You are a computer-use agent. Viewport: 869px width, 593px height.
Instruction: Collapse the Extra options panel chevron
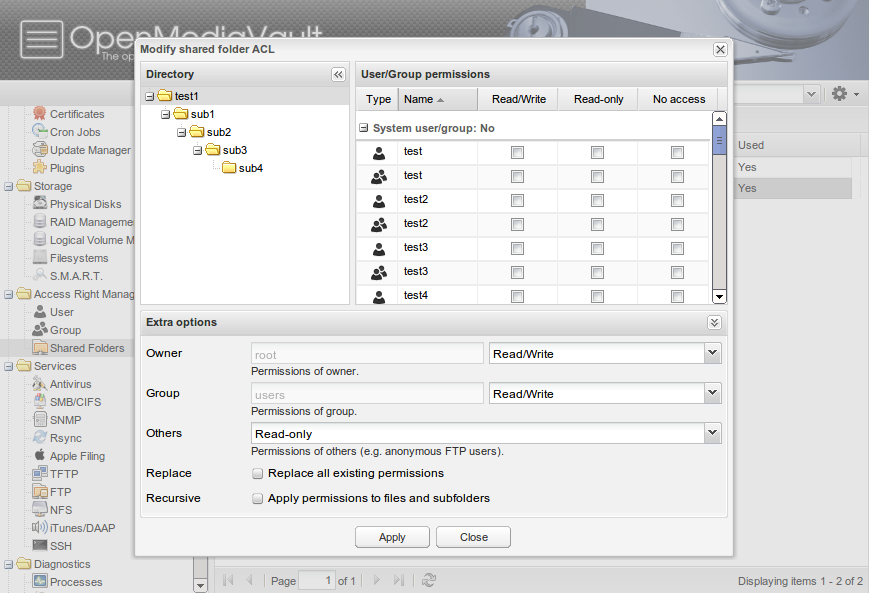[x=714, y=322]
